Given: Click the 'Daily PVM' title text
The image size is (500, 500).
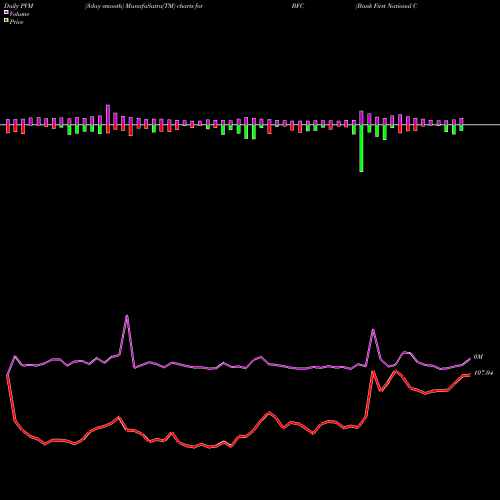Looking at the screenshot, I should pyautogui.click(x=19, y=6).
